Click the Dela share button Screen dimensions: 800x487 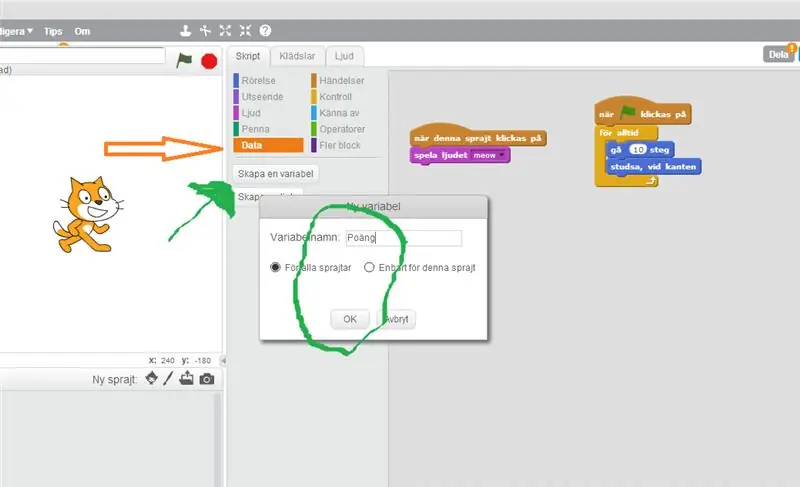click(779, 54)
